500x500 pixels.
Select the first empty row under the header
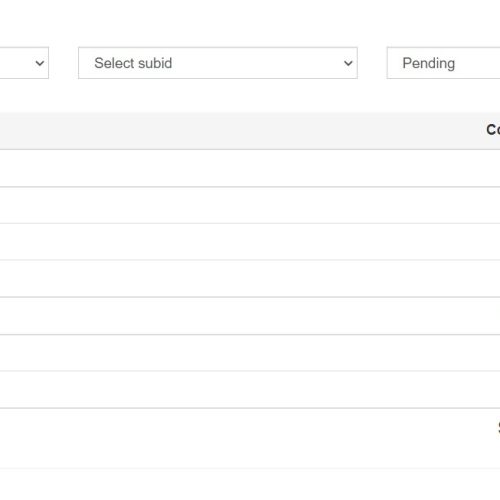(x=250, y=168)
